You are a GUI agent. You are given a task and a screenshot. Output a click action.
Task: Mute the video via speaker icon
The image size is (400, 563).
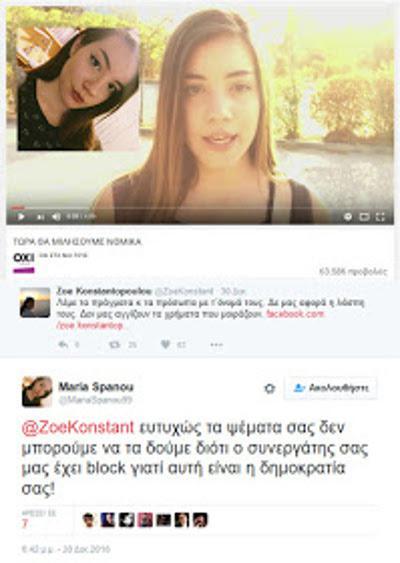pyautogui.click(x=56, y=217)
